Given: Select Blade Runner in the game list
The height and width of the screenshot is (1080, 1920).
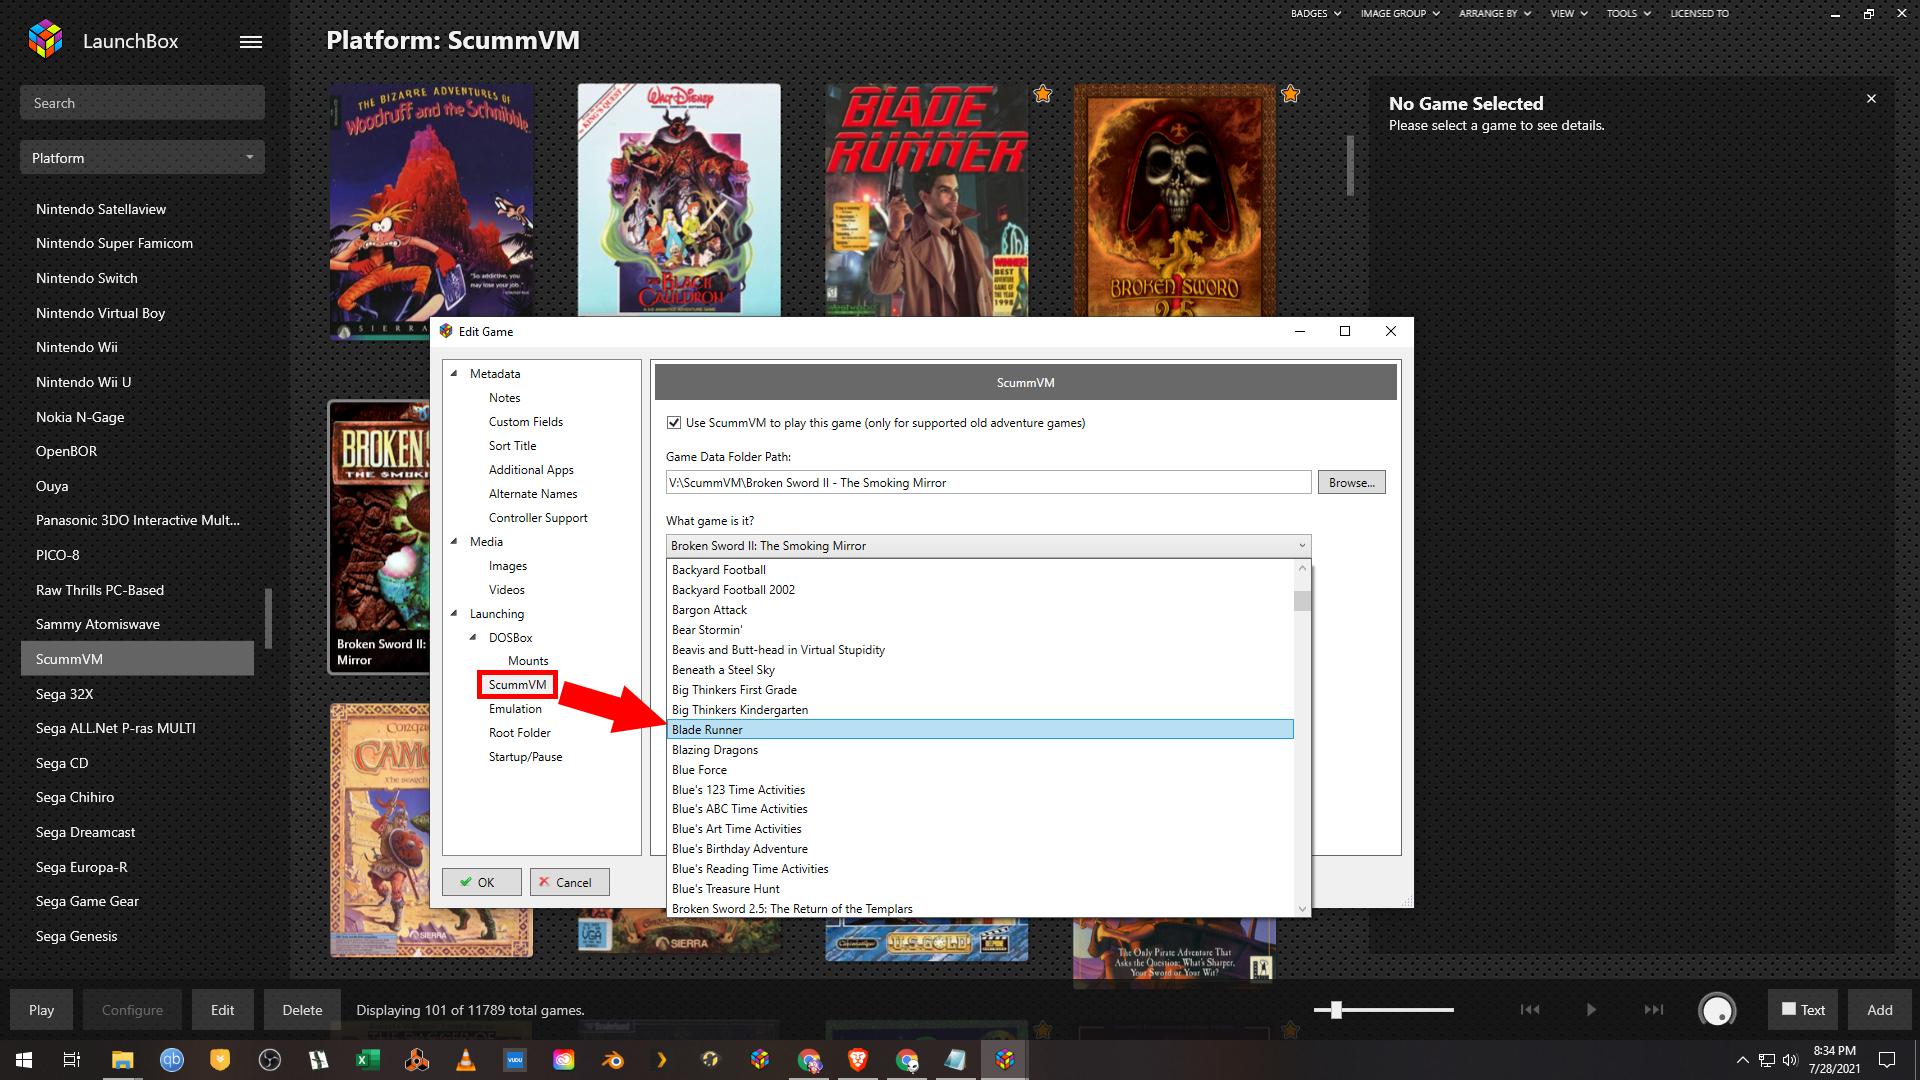Looking at the screenshot, I should (x=980, y=730).
